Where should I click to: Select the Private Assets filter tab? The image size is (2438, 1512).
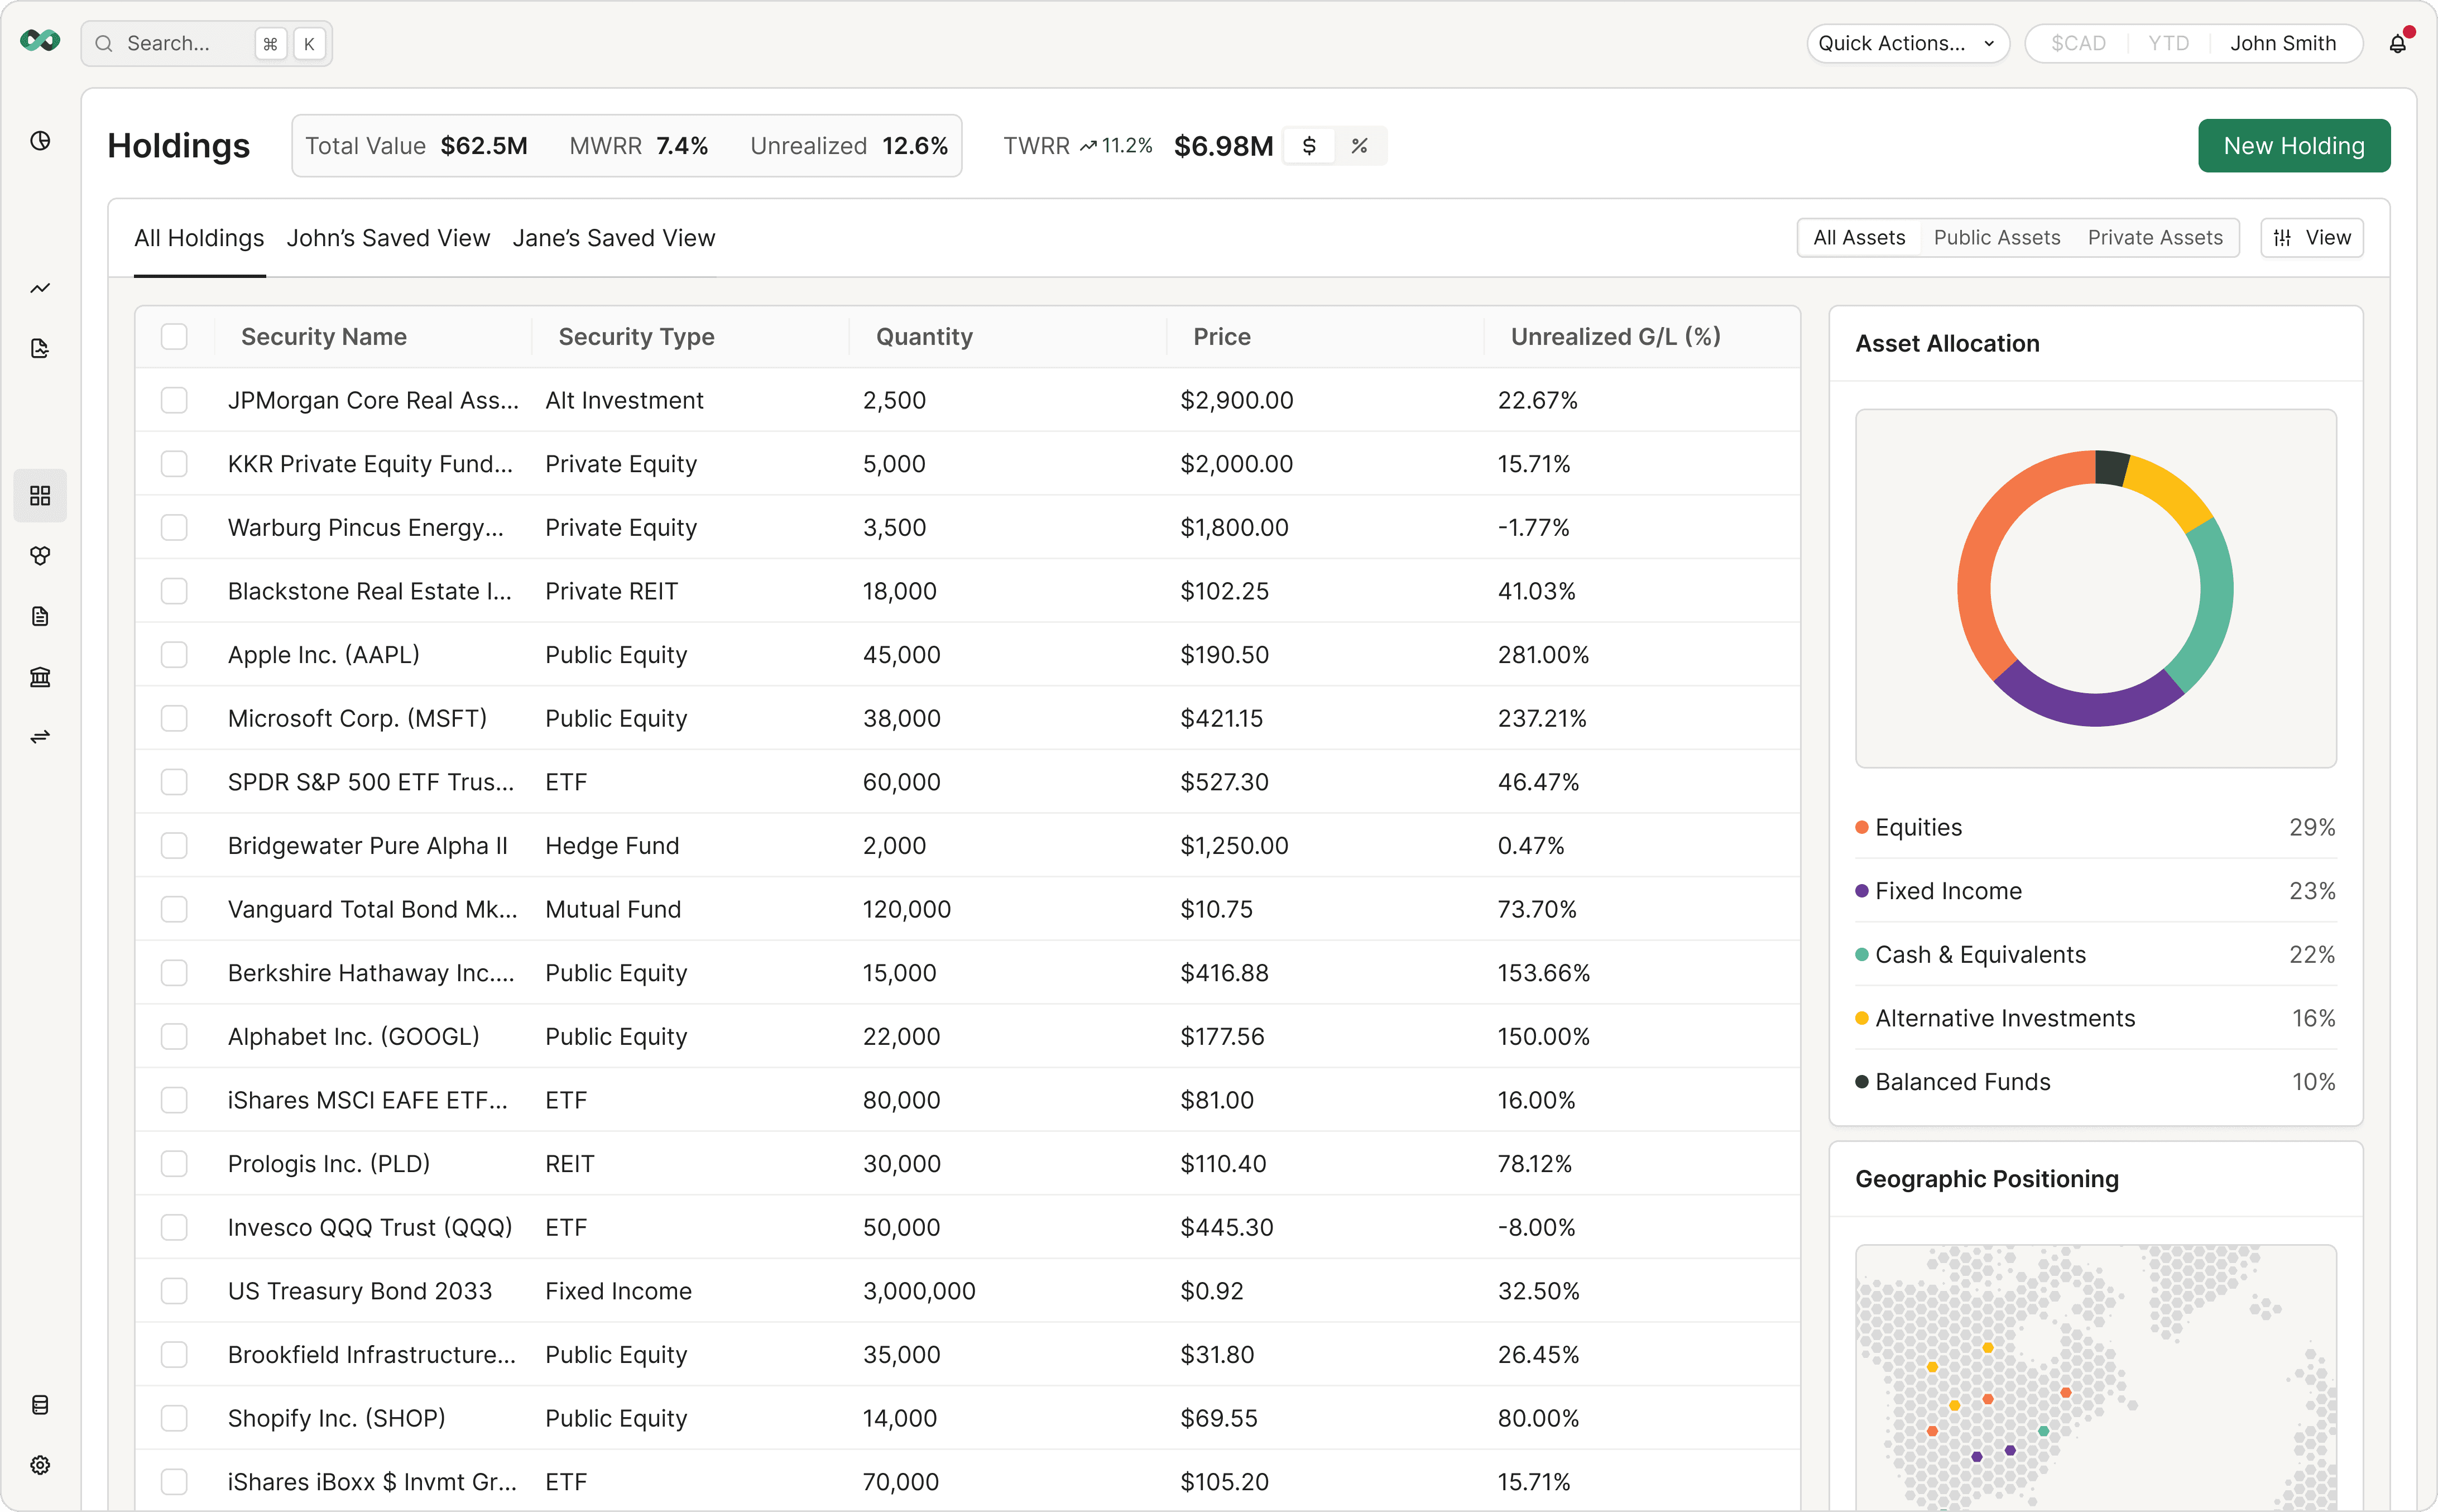[2154, 238]
